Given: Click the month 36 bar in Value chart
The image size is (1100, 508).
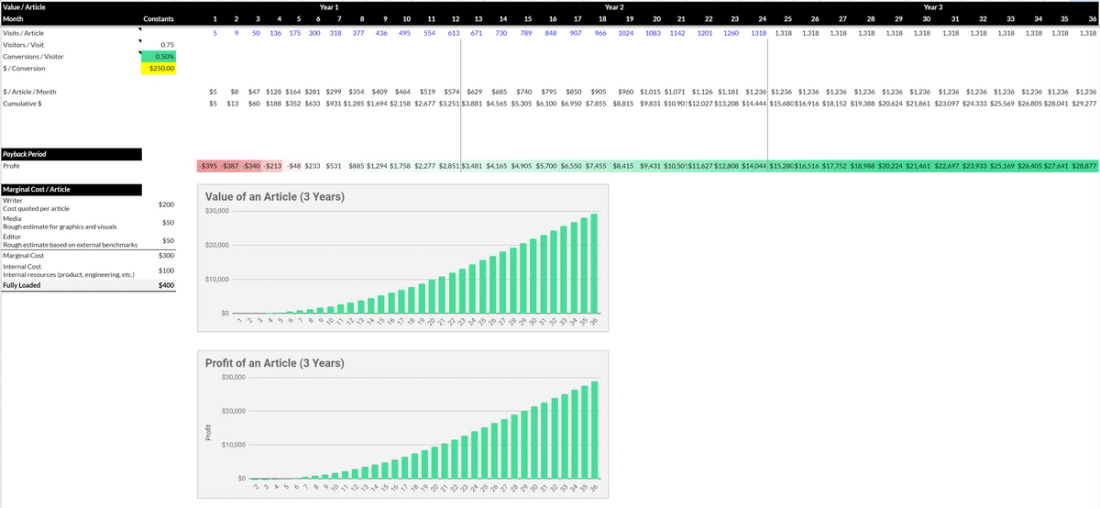Looking at the screenshot, I should tap(594, 263).
